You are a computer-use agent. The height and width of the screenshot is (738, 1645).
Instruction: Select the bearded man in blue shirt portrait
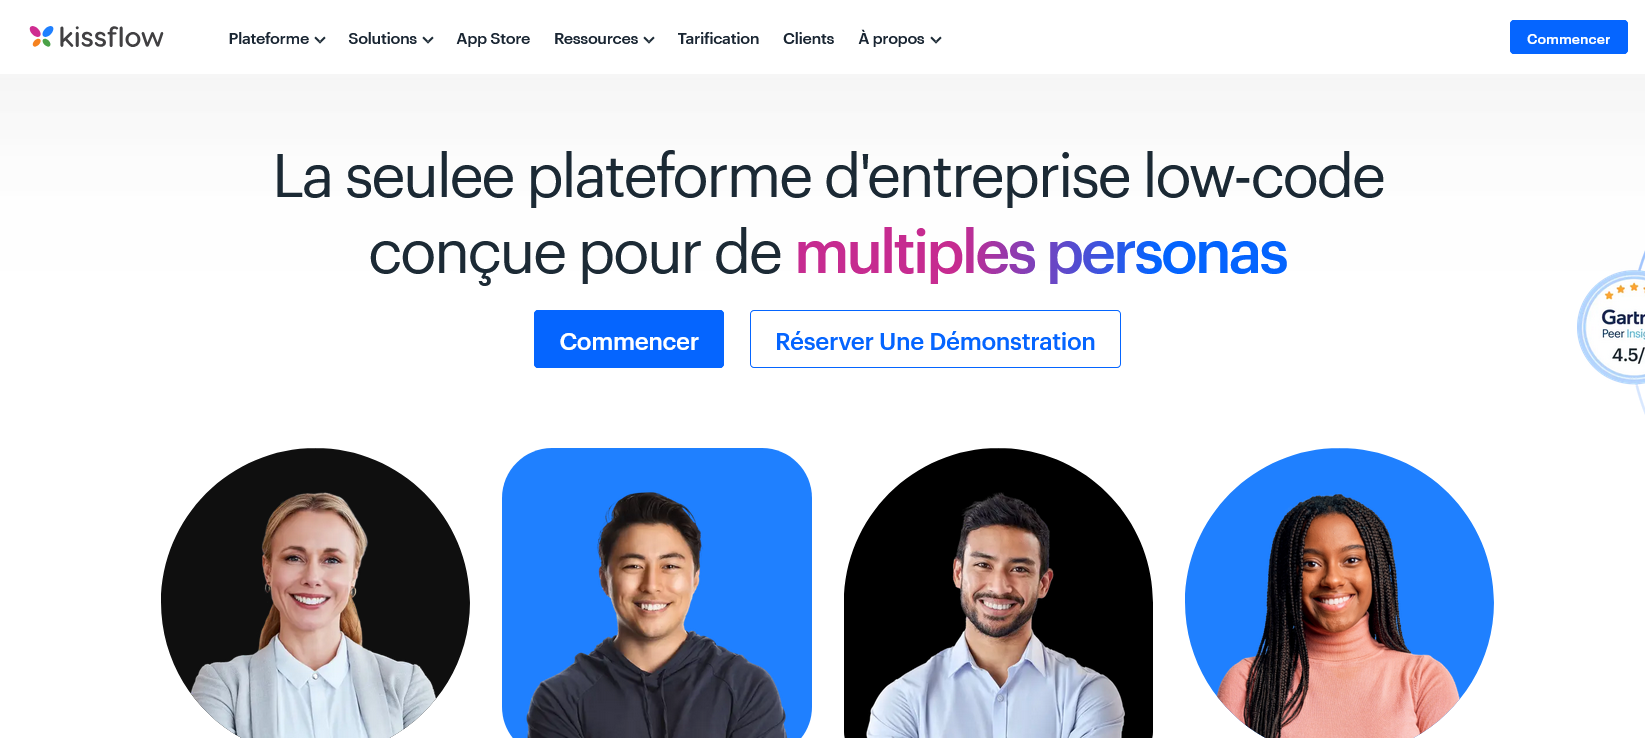pos(998,594)
